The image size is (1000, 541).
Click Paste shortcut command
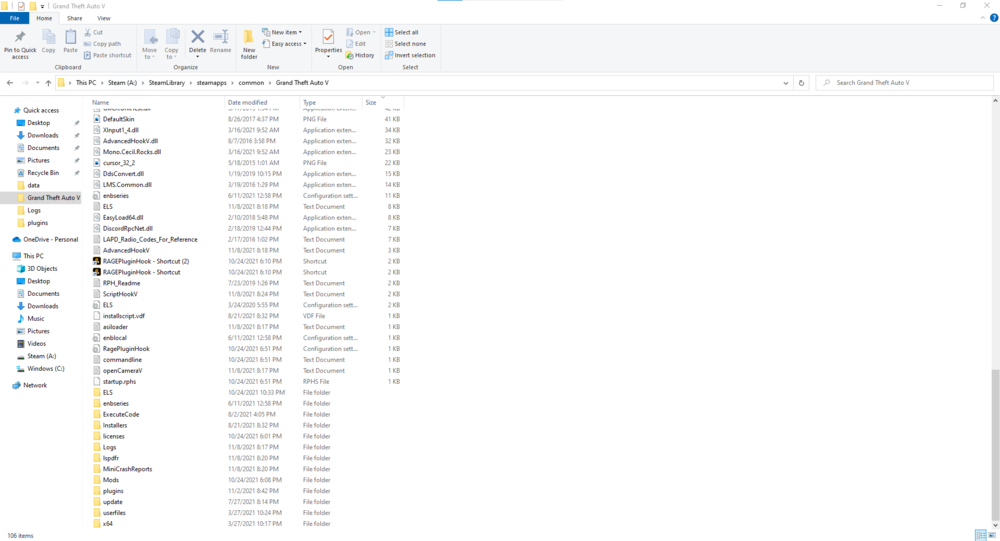pos(108,56)
